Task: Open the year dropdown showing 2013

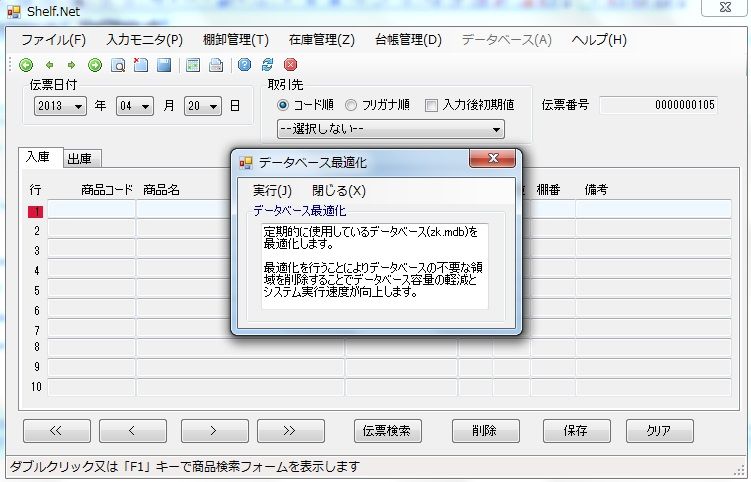Action: pyautogui.click(x=60, y=106)
